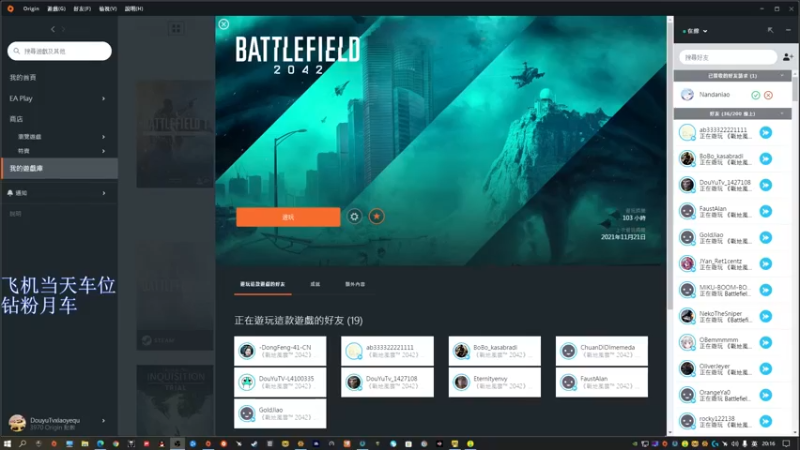Open ChuanDiDimemeda friend card

point(602,351)
